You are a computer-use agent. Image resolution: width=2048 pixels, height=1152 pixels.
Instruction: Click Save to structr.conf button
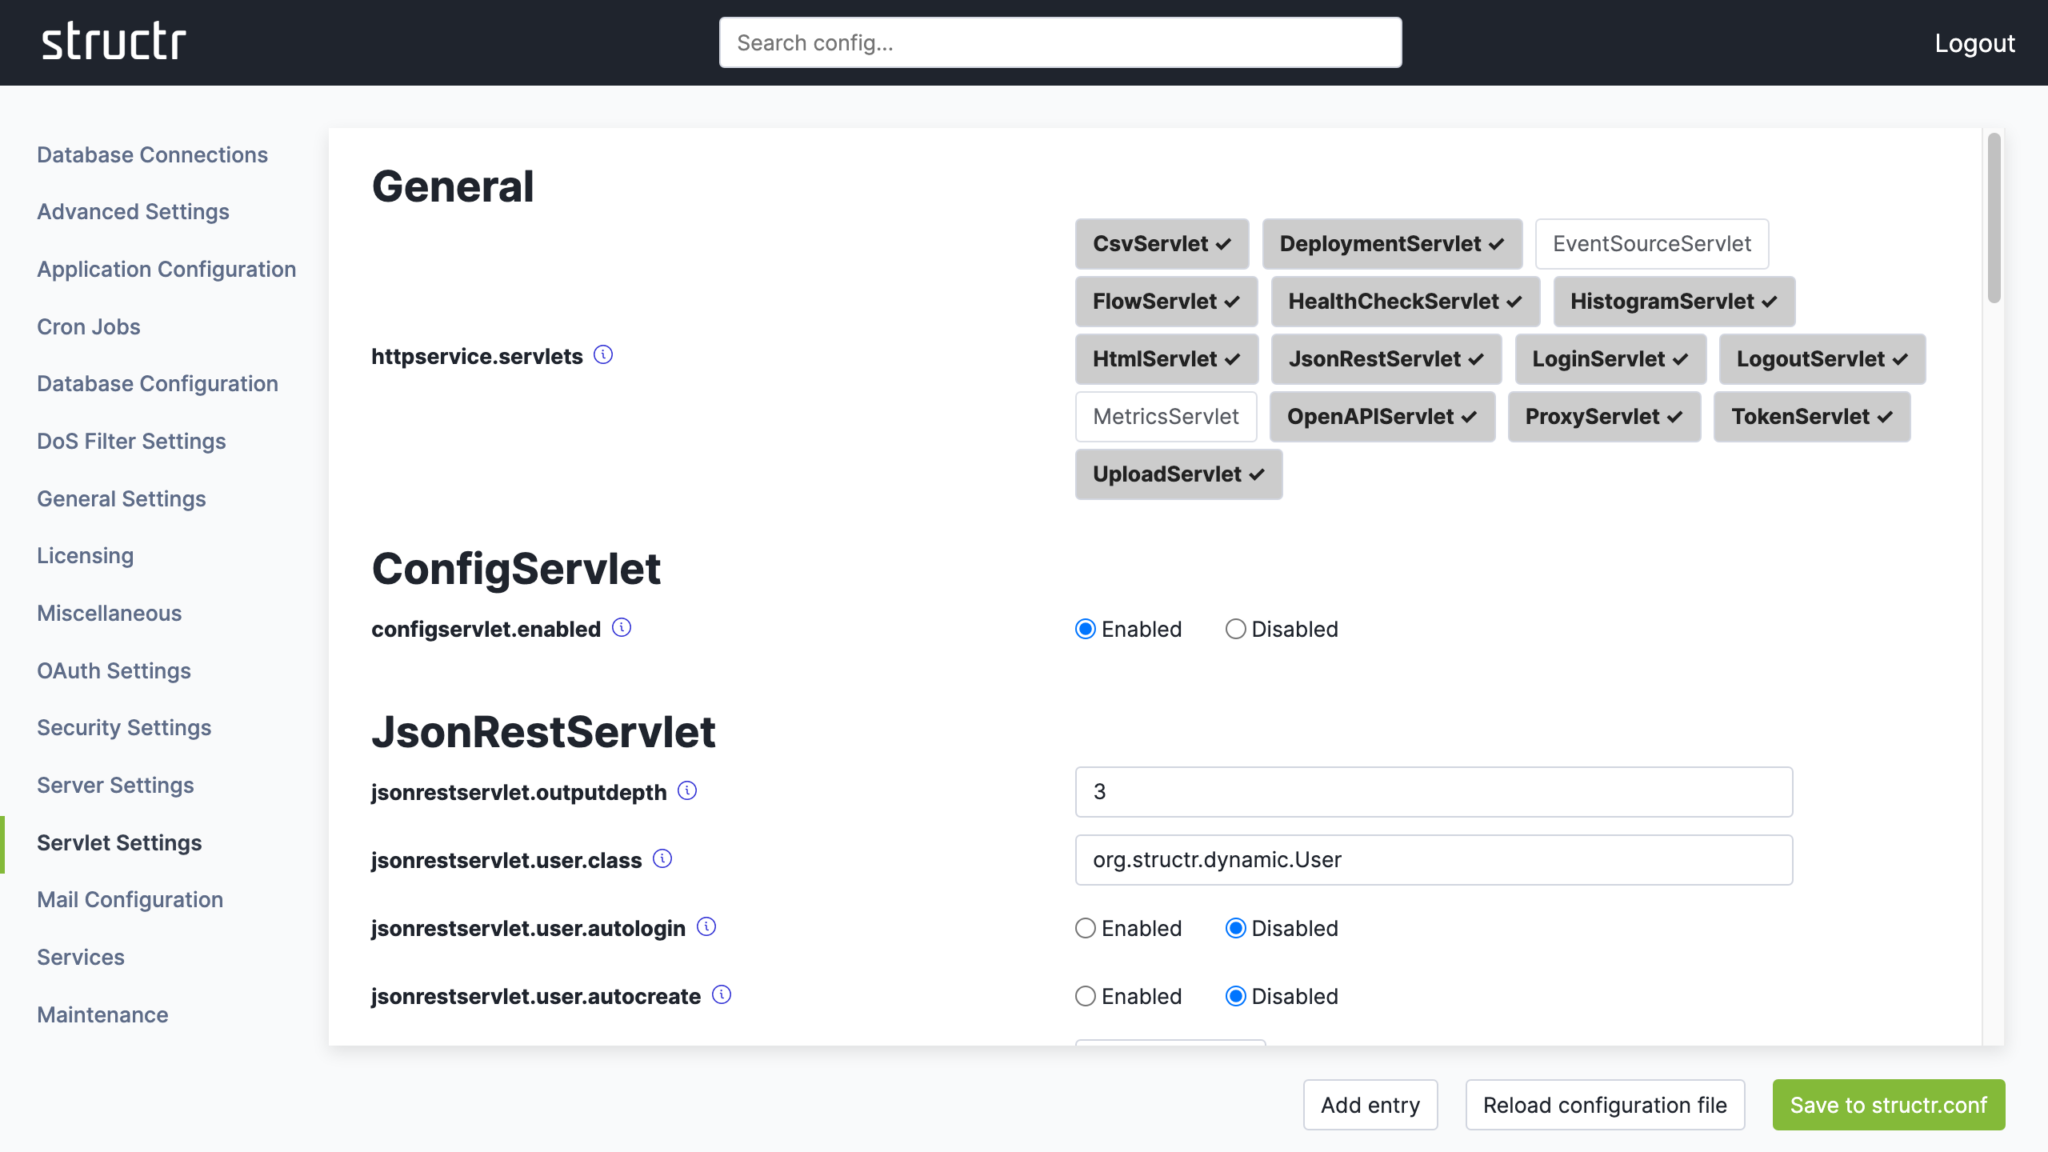(x=1888, y=1105)
